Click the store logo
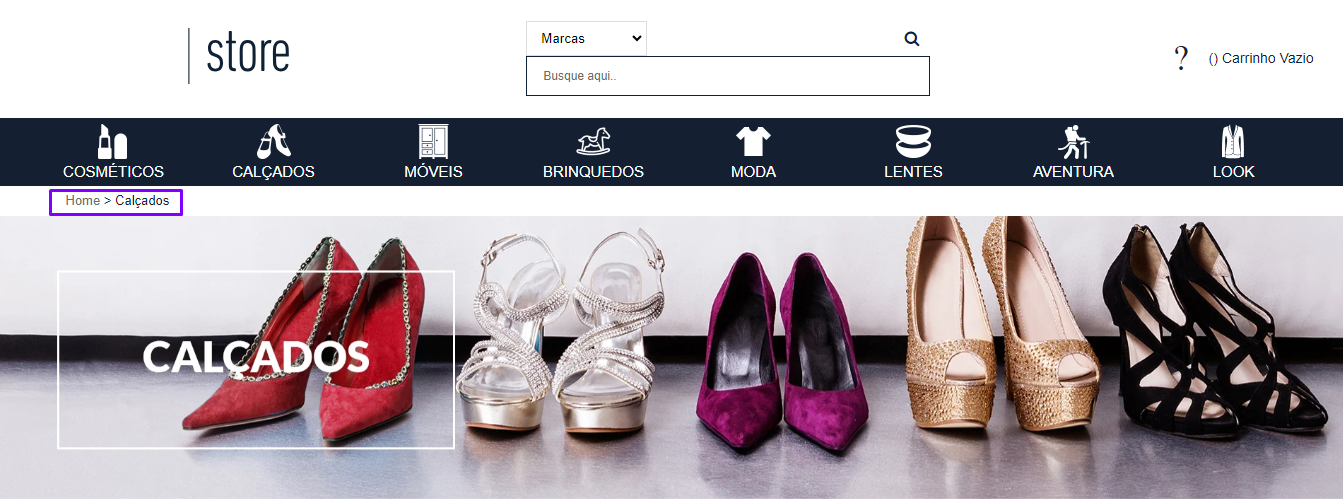Screen dimensions: 1343x499 239,56
